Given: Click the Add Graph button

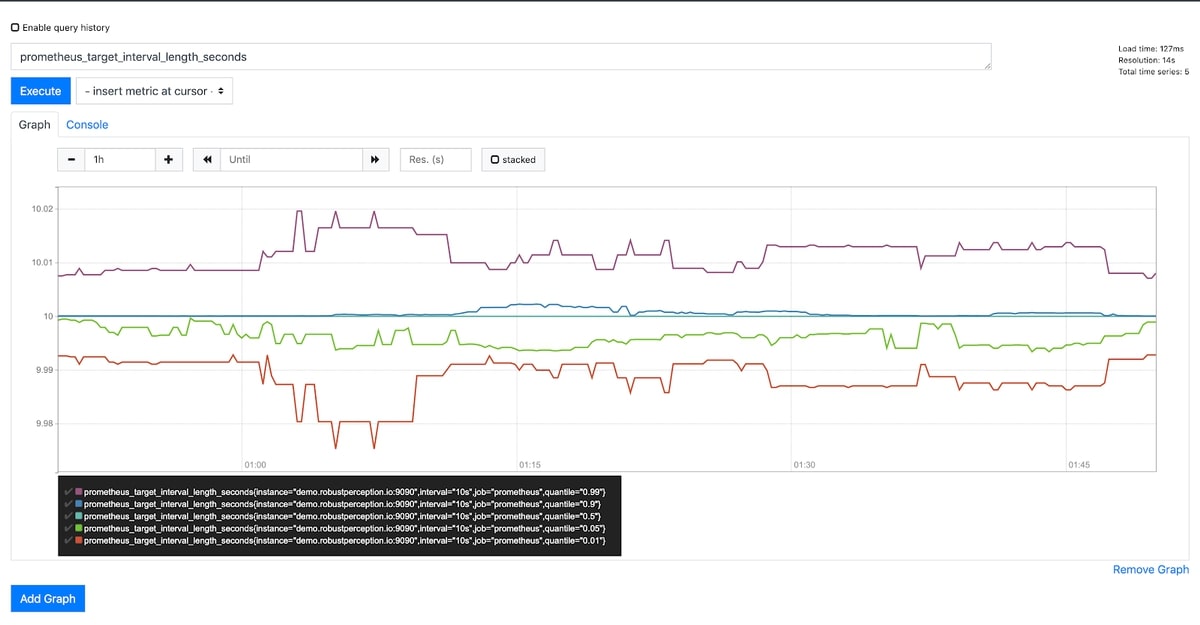Looking at the screenshot, I should click(x=48, y=598).
